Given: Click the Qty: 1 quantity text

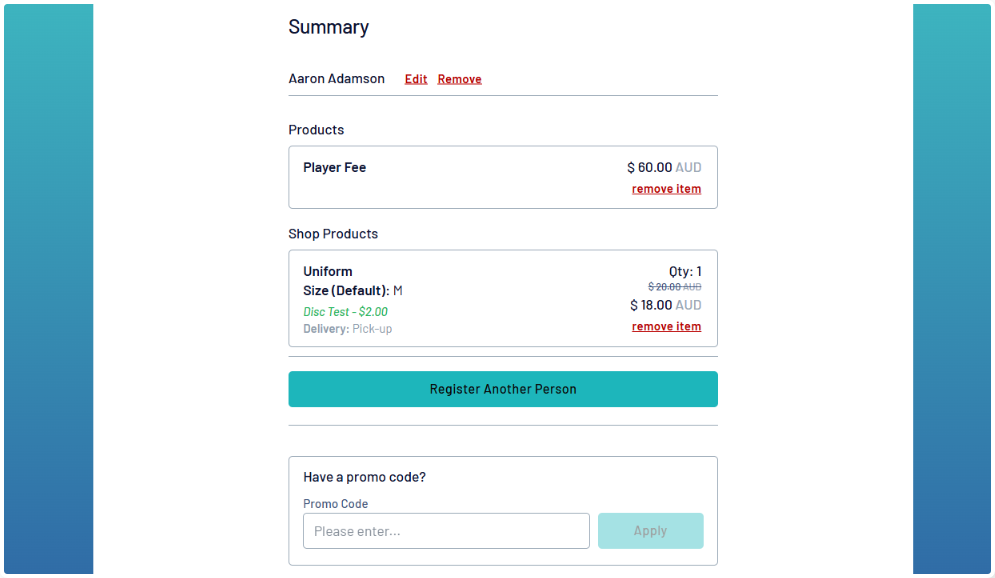Looking at the screenshot, I should click(x=685, y=272).
